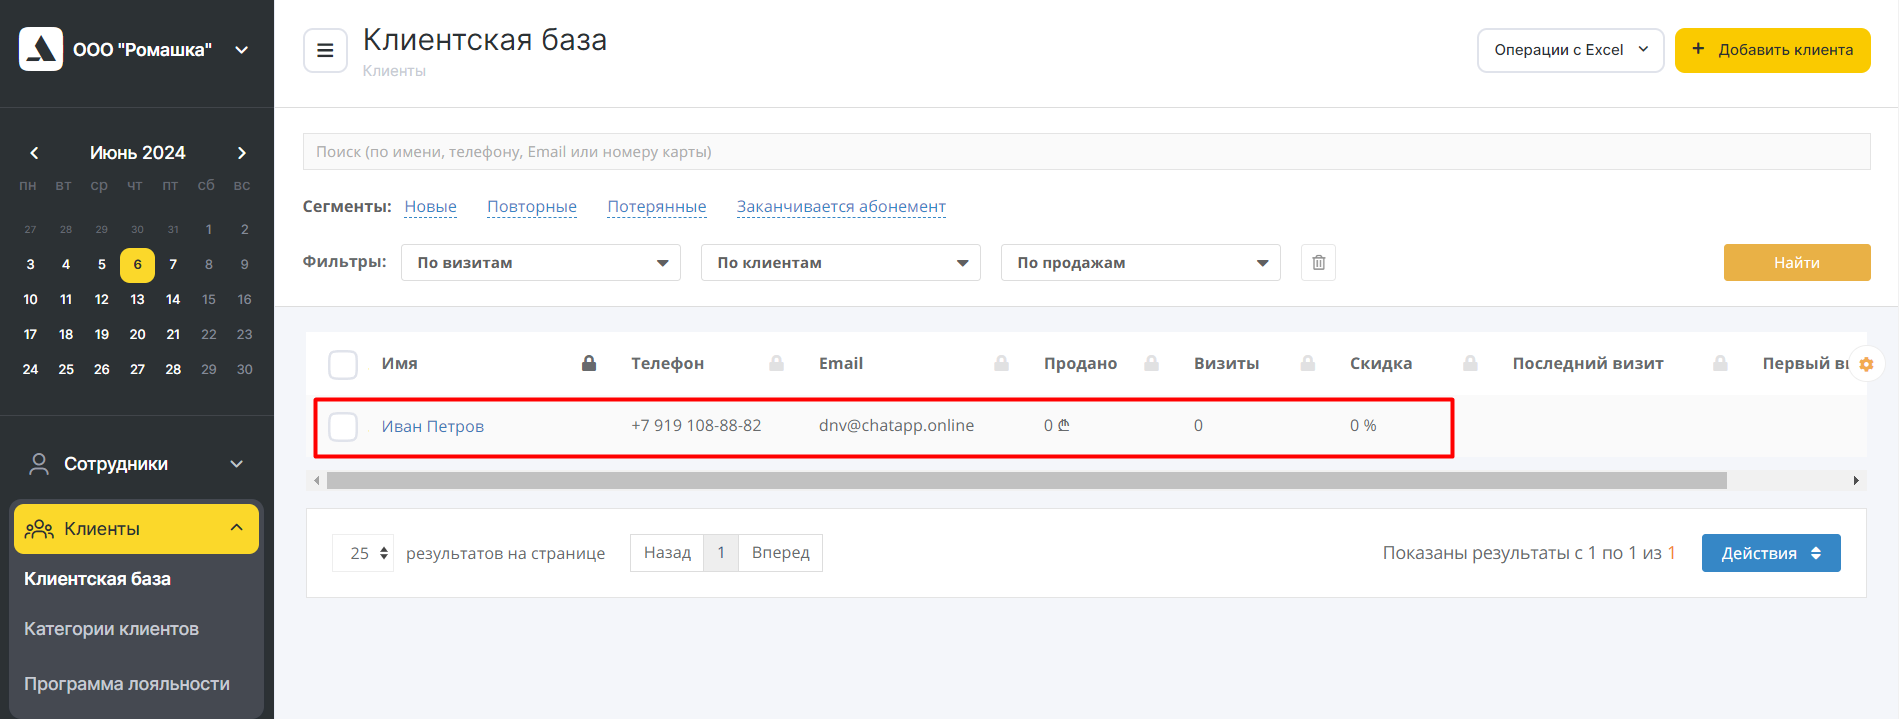This screenshot has height=719, width=1899.
Task: Click the client search field
Action: (1086, 152)
